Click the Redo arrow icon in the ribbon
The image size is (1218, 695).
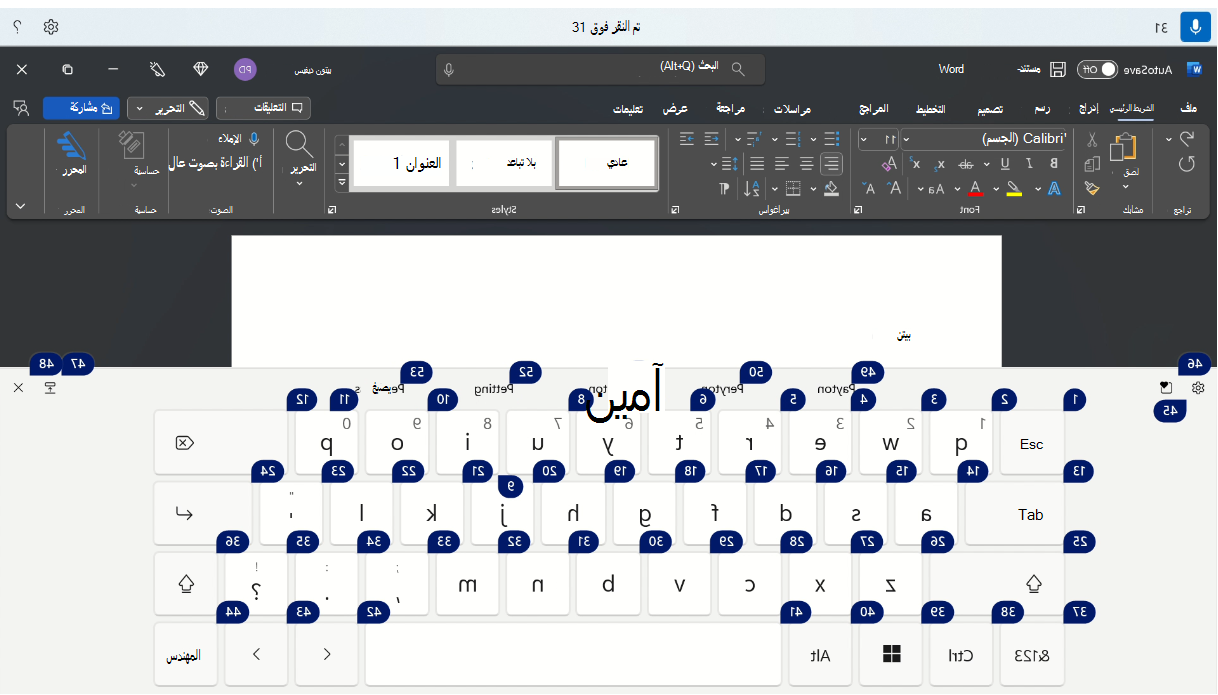(x=1186, y=164)
